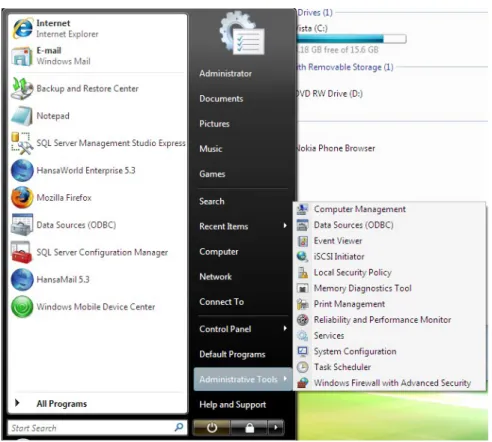Screen dimensions: 492x442
Task: Open Windows Mobile Device Center icon
Action: click(22, 307)
